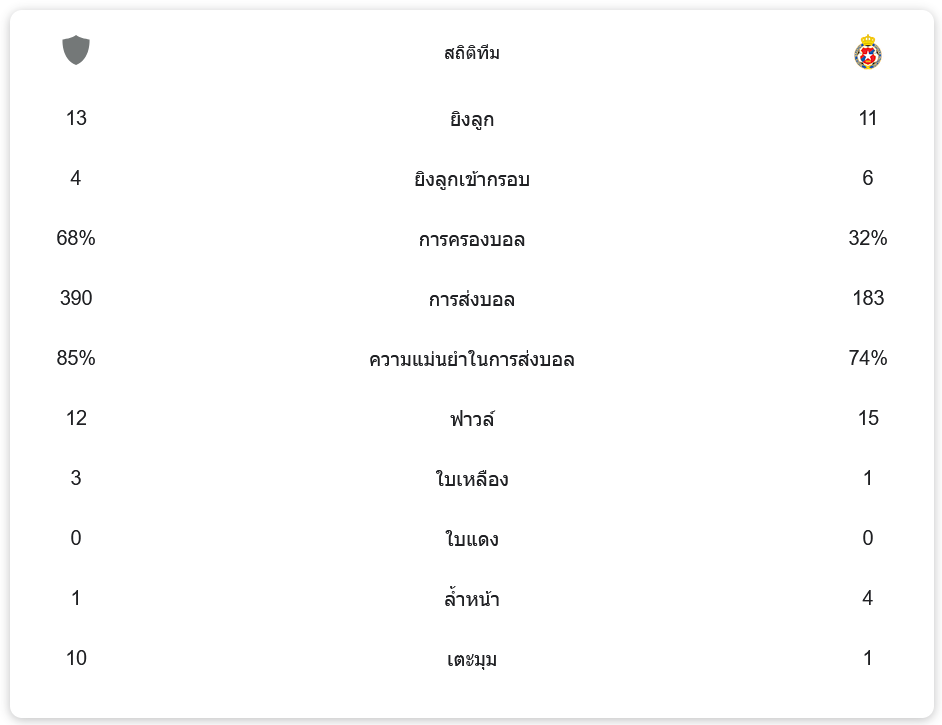Viewport: 942px width, 725px height.
Task: Select the การครองบอล possession label
Action: (472, 240)
